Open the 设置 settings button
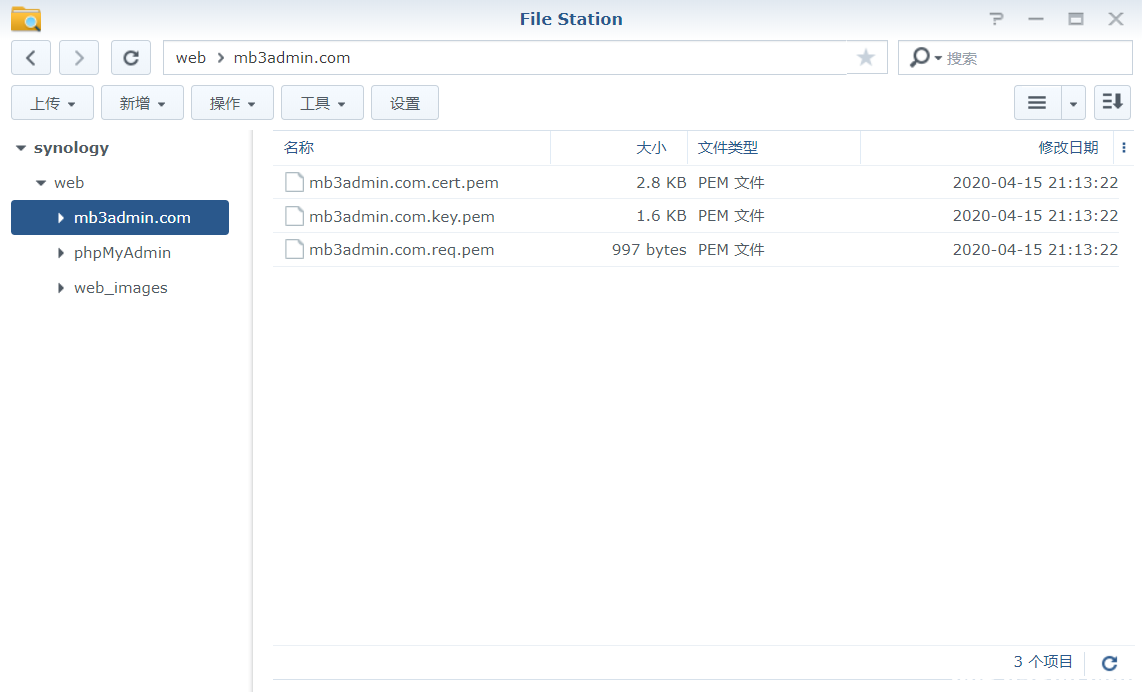This screenshot has height=692, width=1142. (405, 103)
